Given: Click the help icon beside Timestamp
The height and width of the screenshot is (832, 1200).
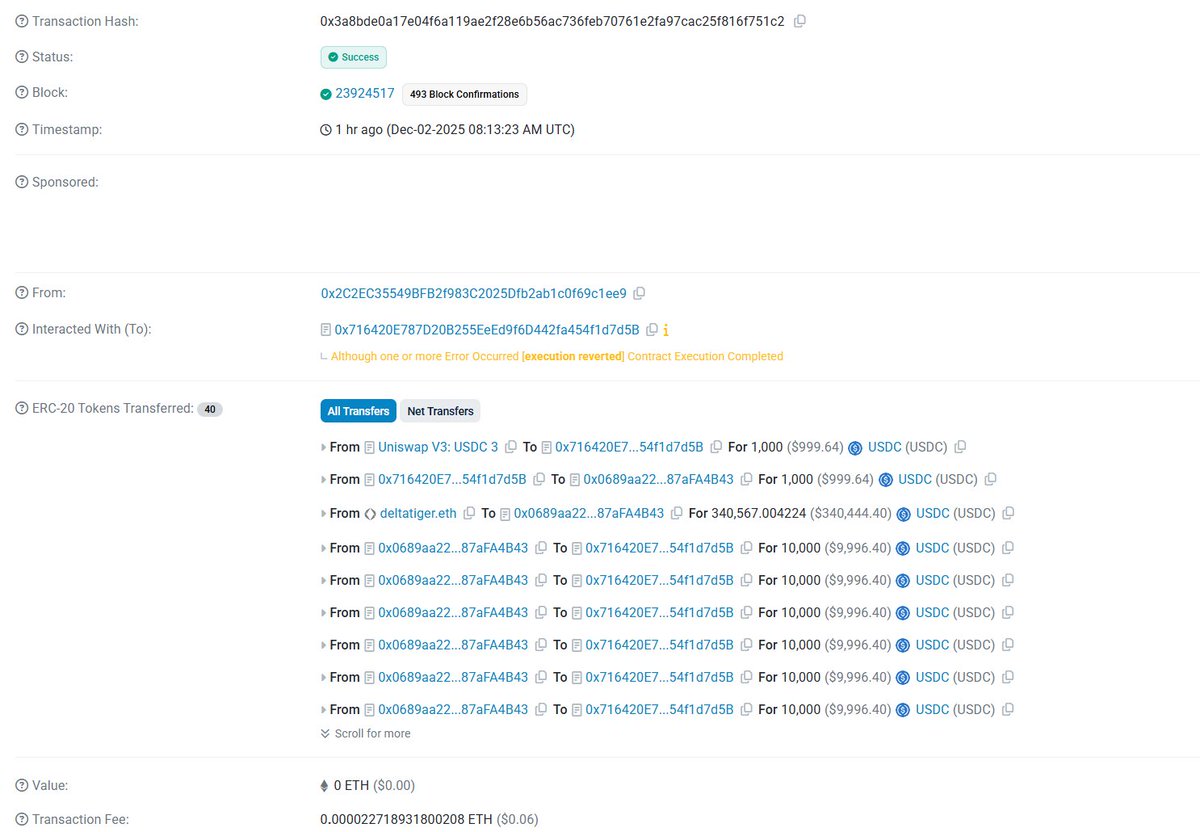Looking at the screenshot, I should point(22,129).
